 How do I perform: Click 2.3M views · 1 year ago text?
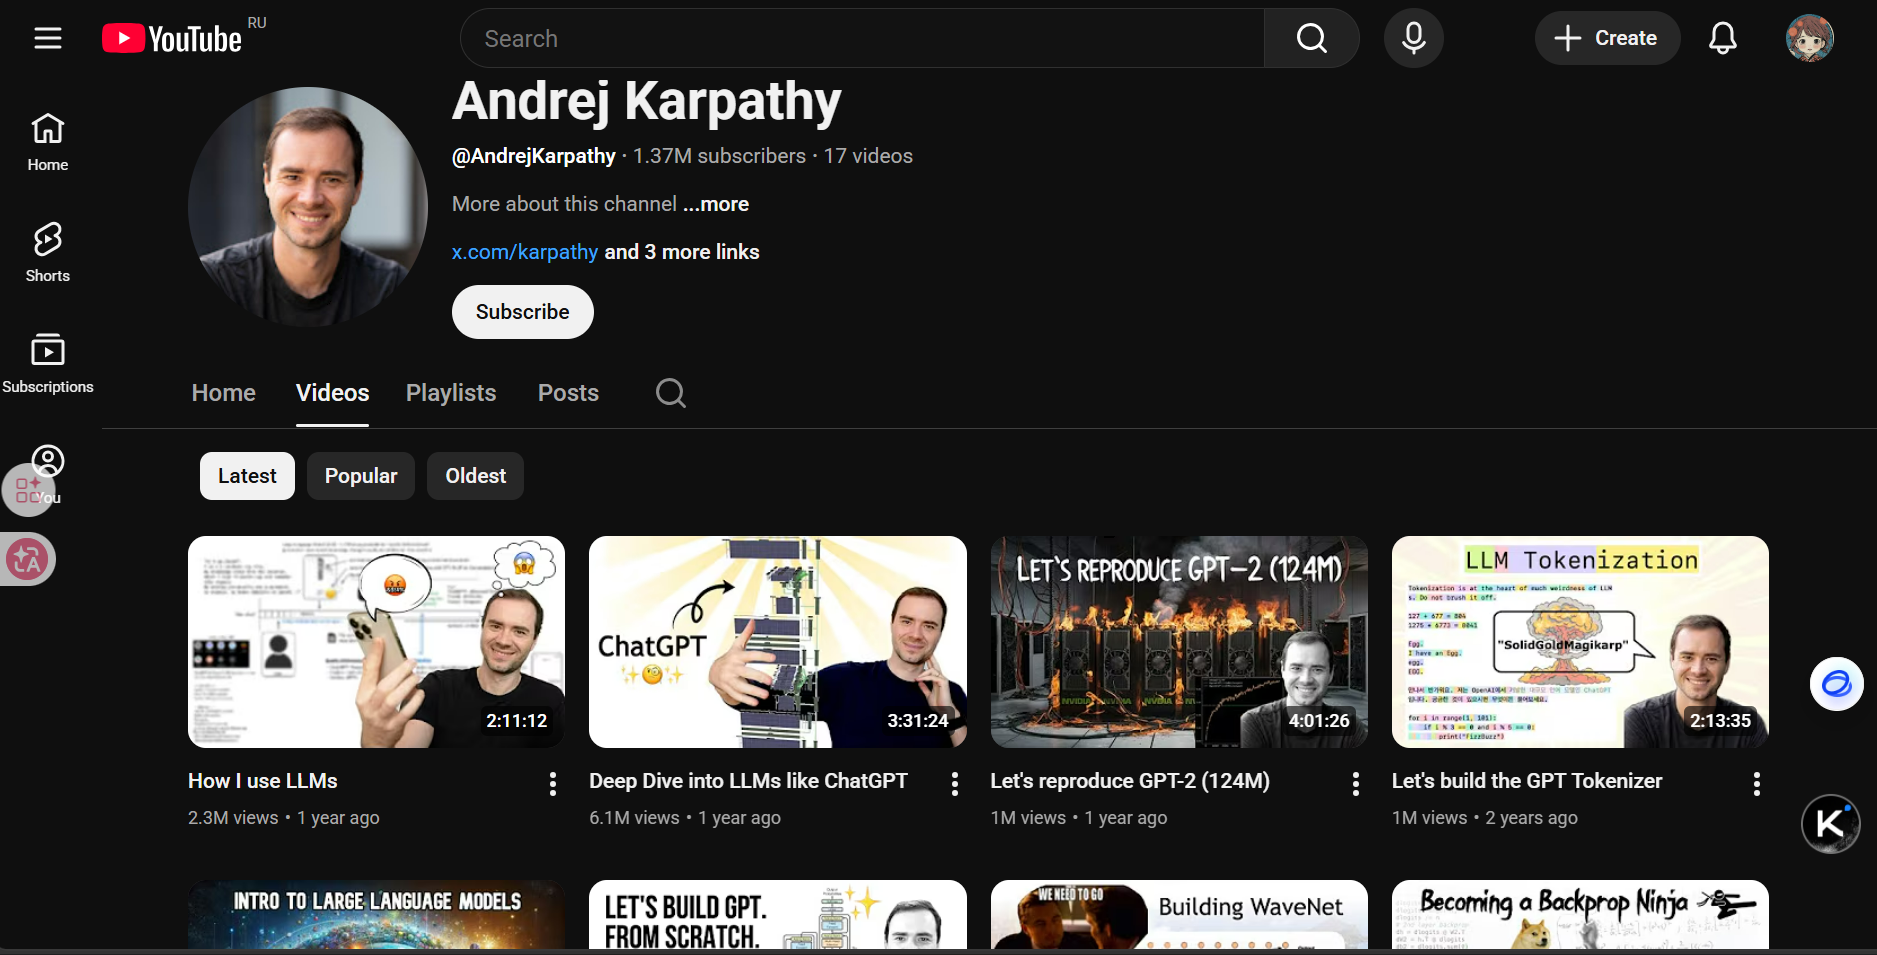[x=284, y=818]
